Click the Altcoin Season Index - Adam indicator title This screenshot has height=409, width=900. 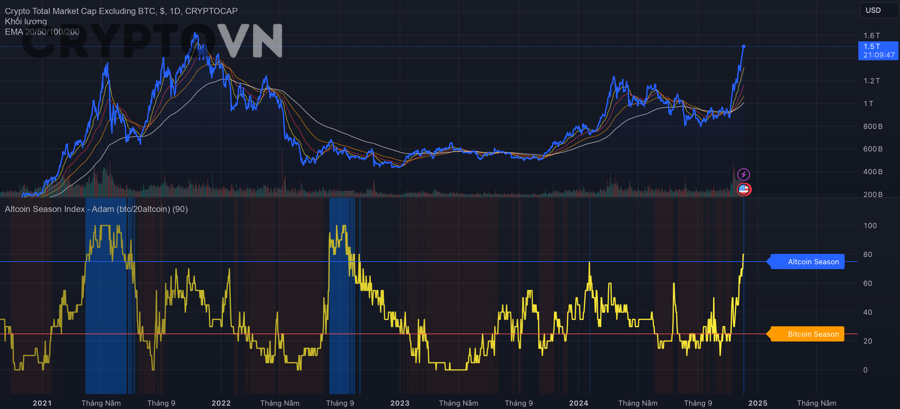pyautogui.click(x=96, y=209)
